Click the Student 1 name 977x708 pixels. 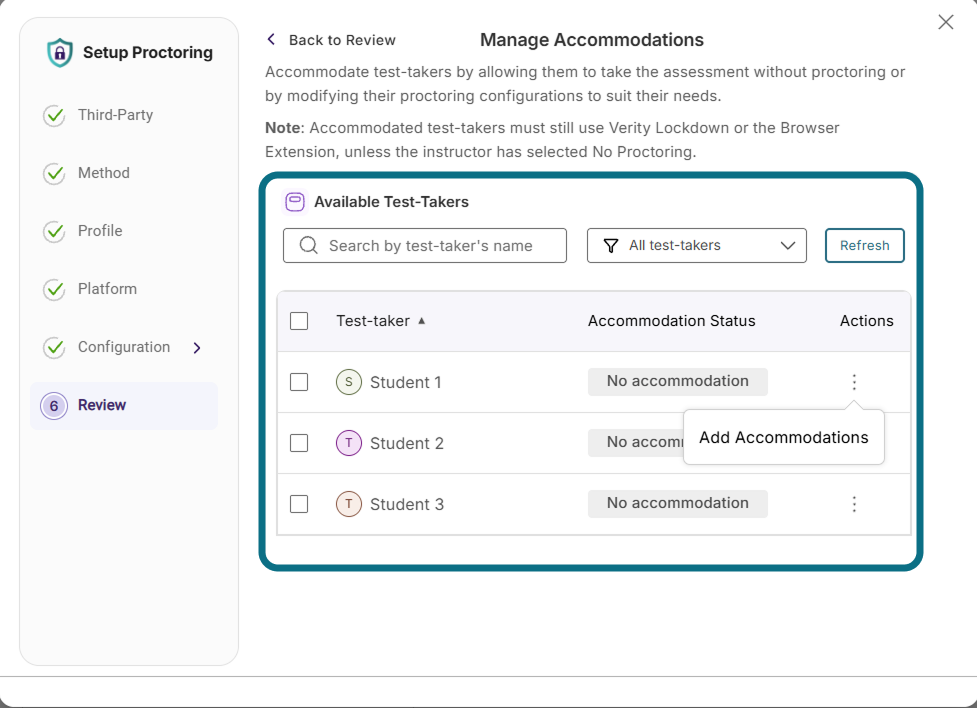pos(406,382)
